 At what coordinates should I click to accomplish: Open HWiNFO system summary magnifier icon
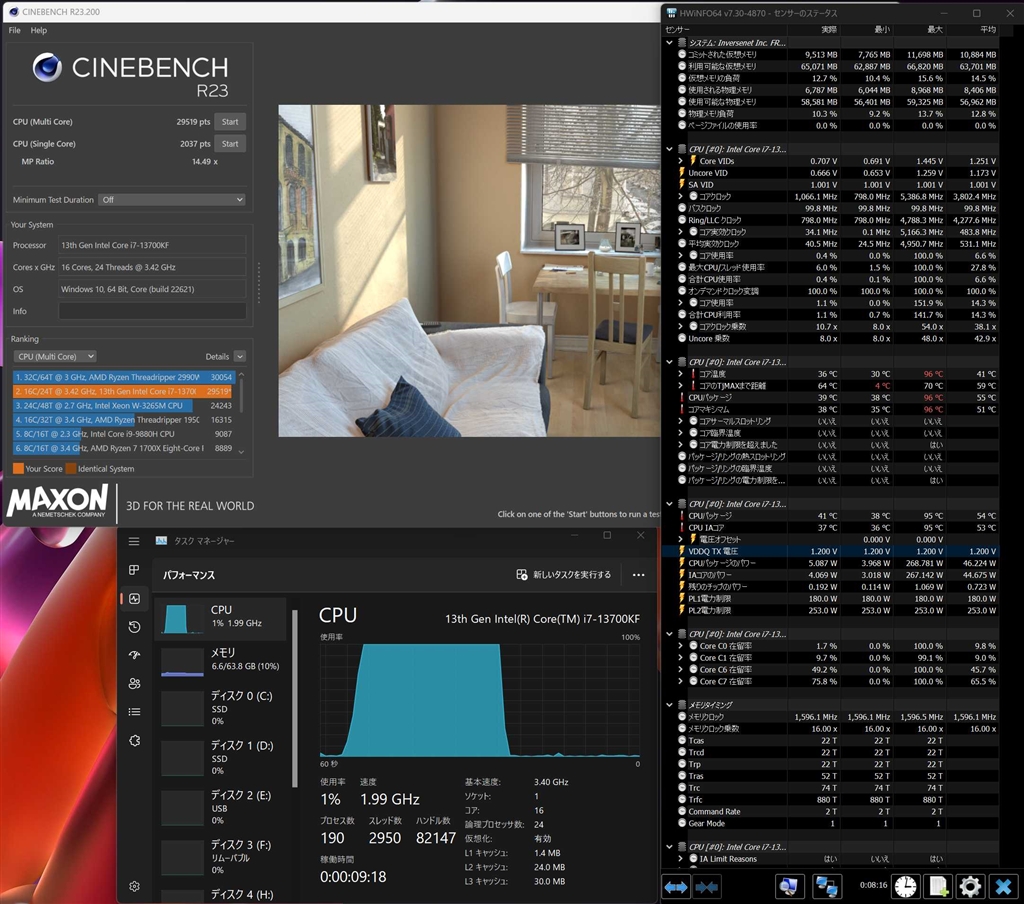789,886
